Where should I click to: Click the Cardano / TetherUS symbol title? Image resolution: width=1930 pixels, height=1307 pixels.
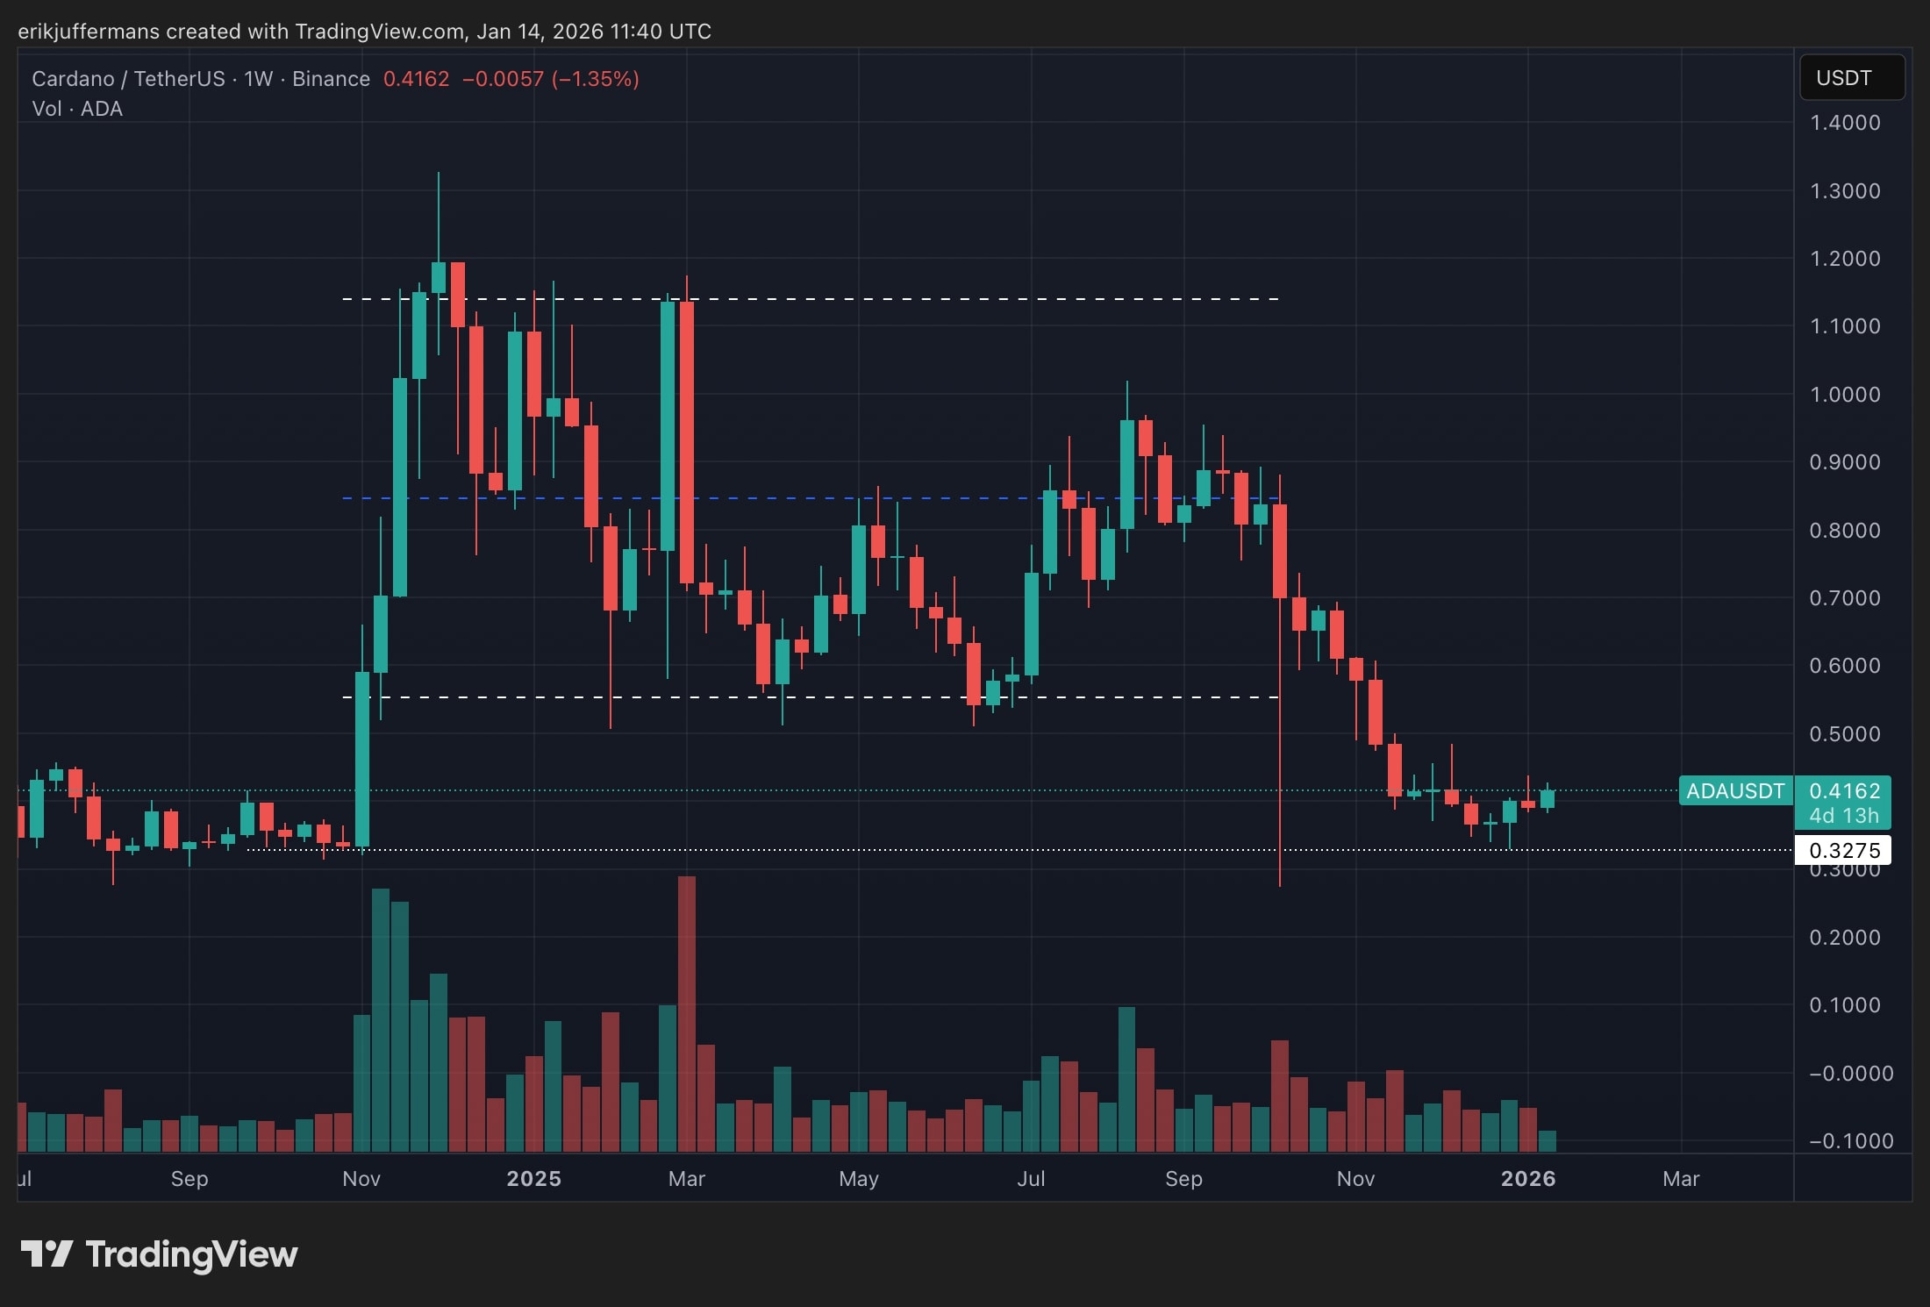(128, 79)
